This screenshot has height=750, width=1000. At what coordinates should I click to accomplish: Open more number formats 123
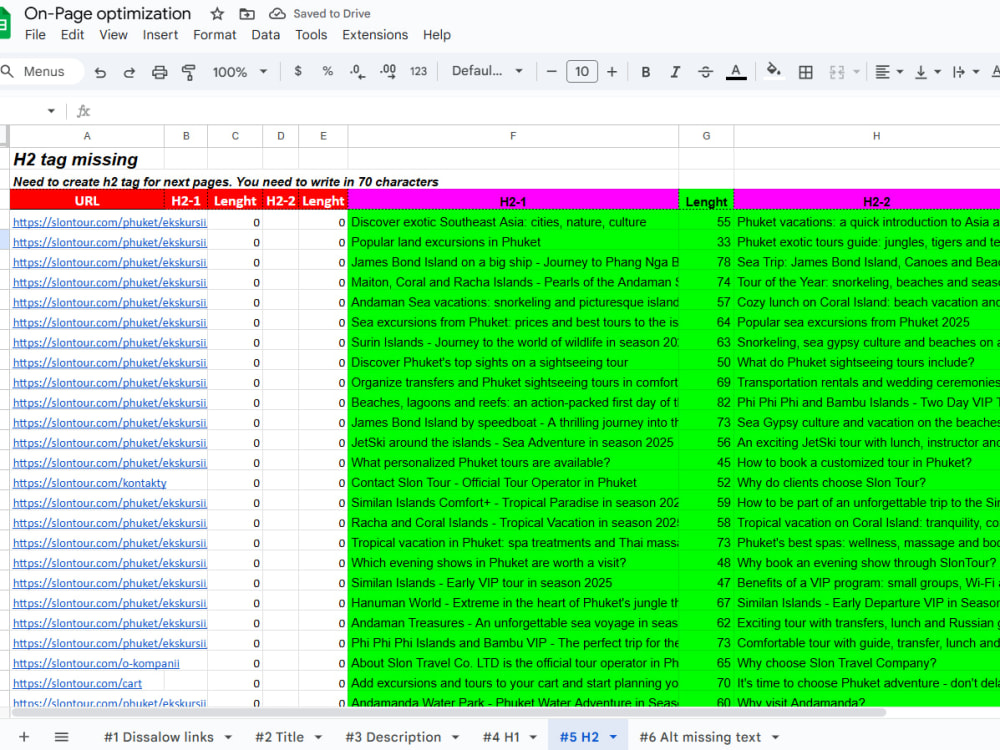(x=418, y=71)
